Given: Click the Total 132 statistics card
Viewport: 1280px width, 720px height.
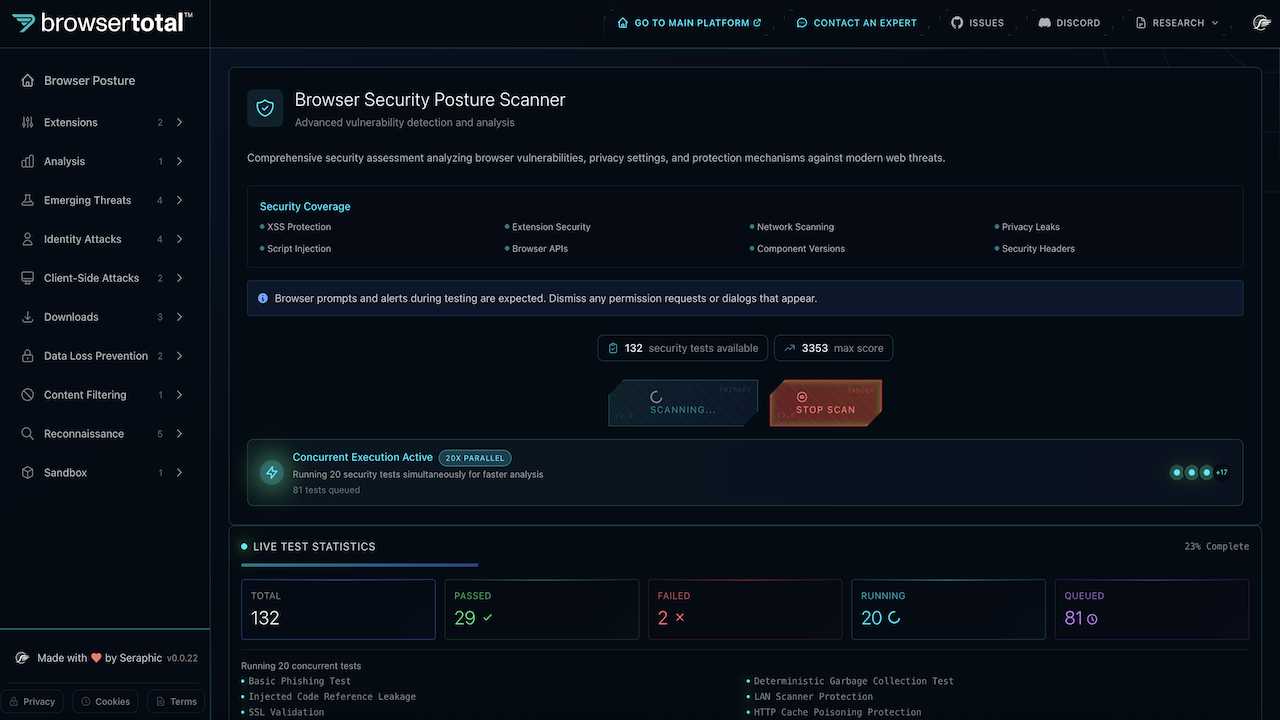Looking at the screenshot, I should [338, 609].
